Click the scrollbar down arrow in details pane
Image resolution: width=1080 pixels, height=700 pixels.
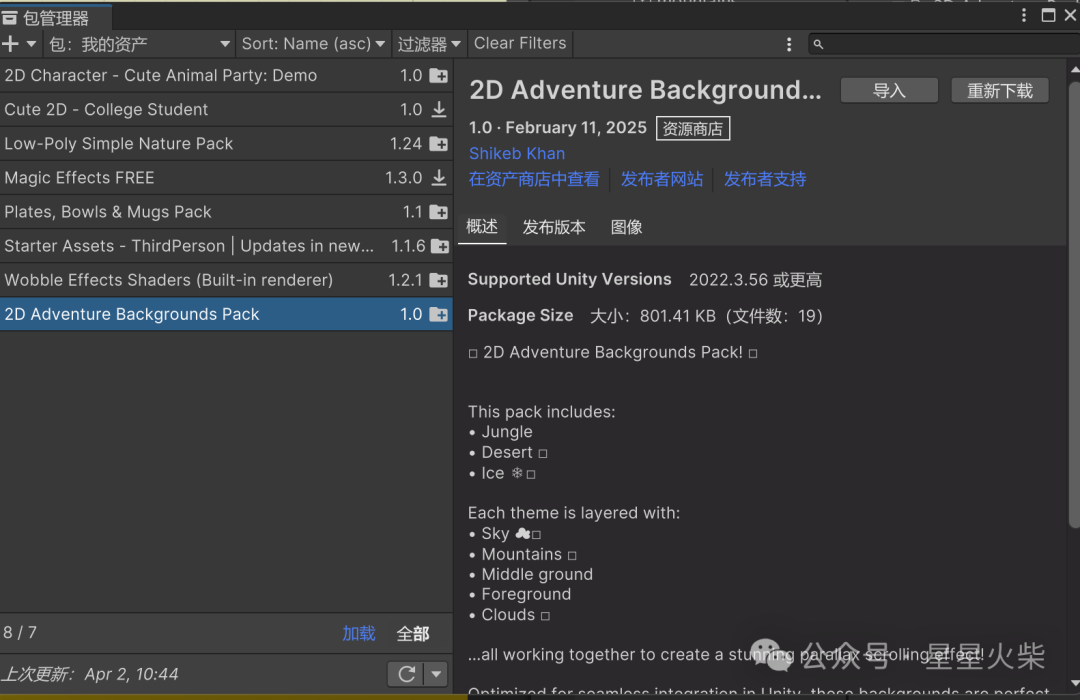1074,683
